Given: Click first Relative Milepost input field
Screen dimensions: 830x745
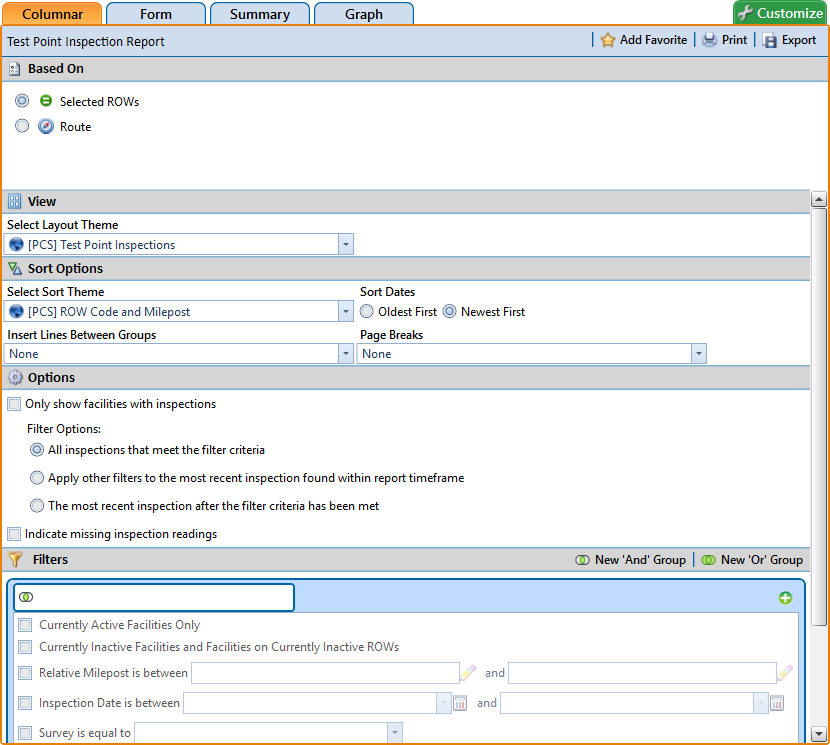Looking at the screenshot, I should point(325,672).
